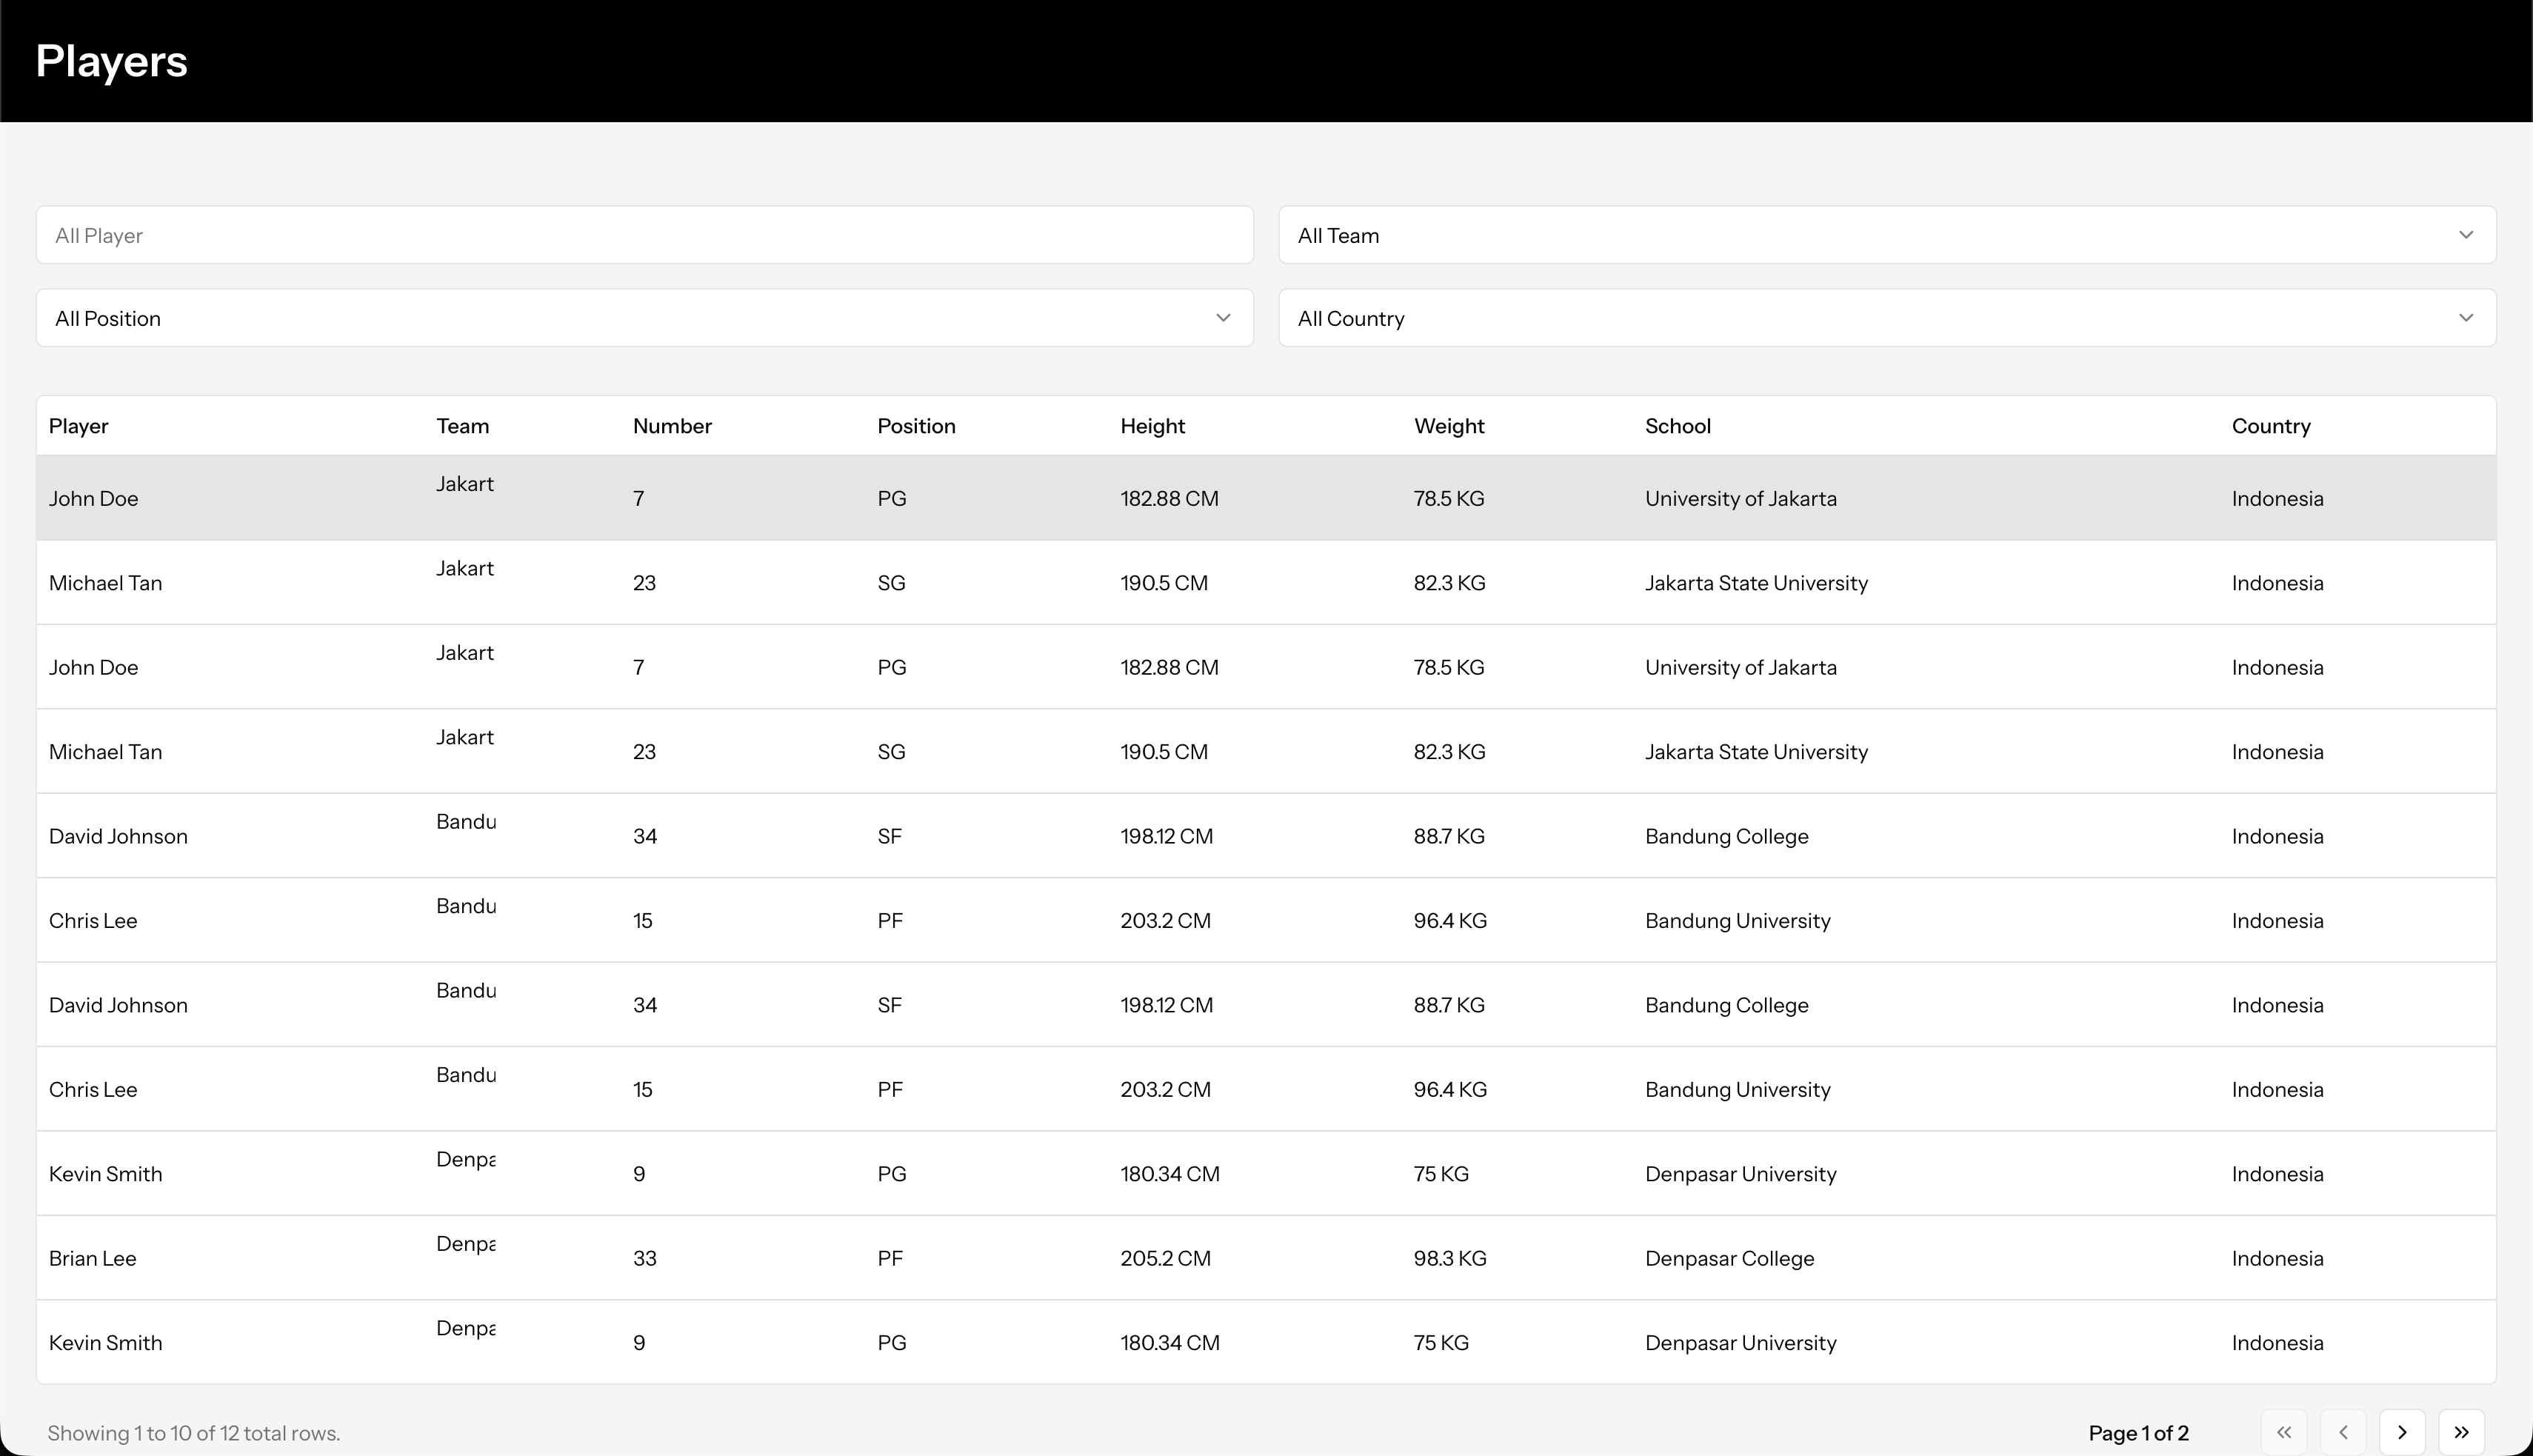Click the Weight column header
This screenshot has height=1456, width=2533.
1449,426
